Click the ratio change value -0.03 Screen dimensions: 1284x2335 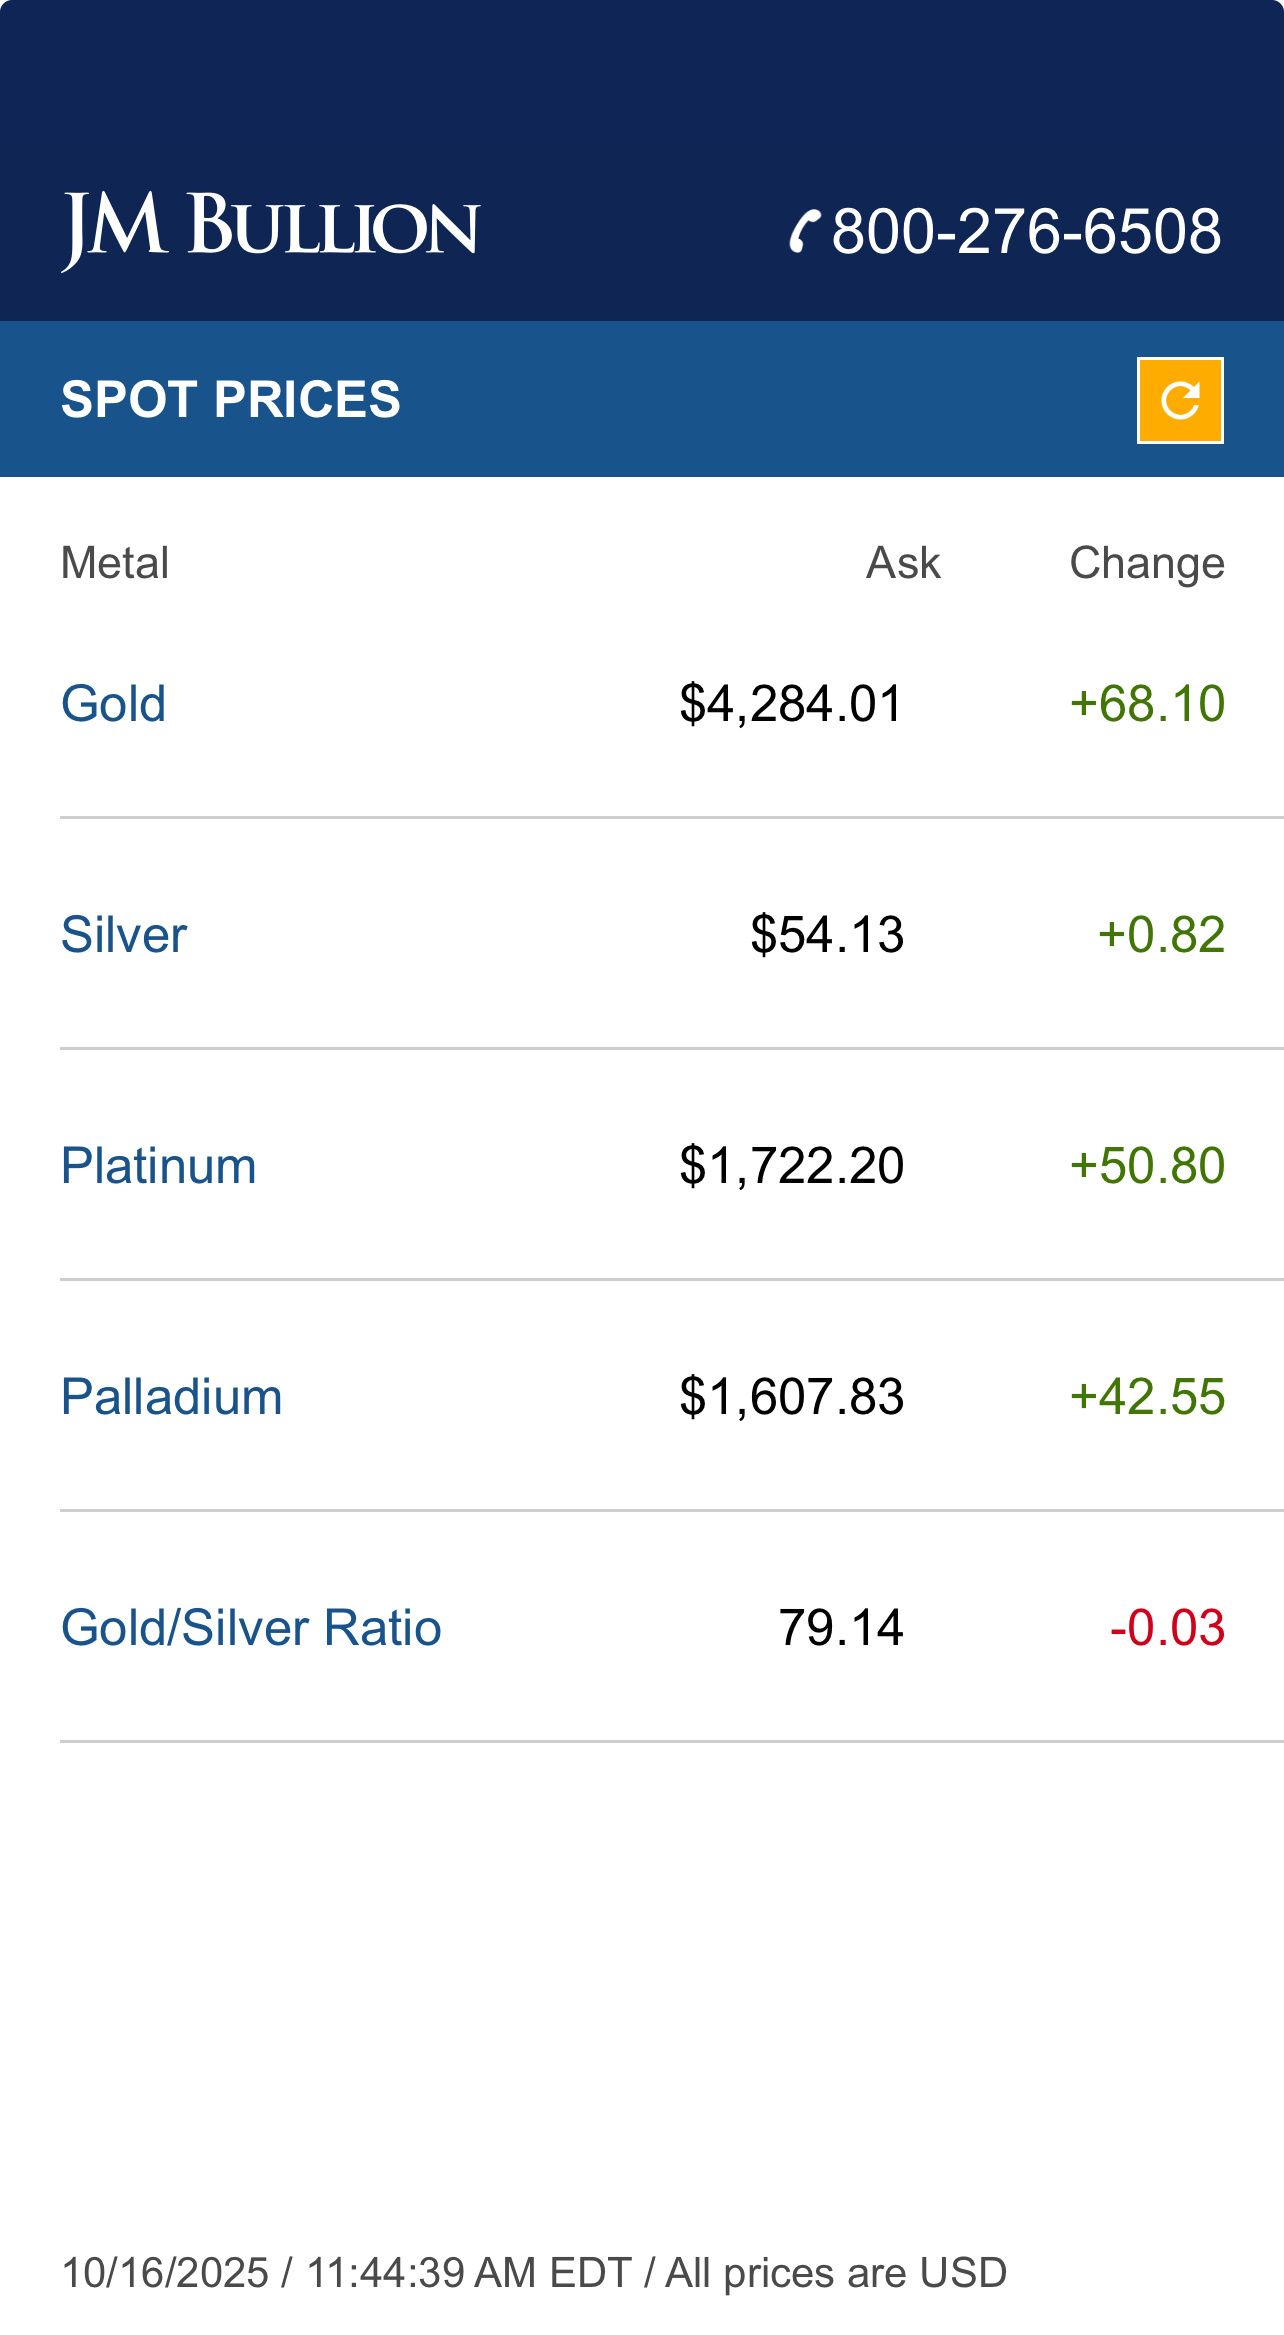point(1167,1627)
